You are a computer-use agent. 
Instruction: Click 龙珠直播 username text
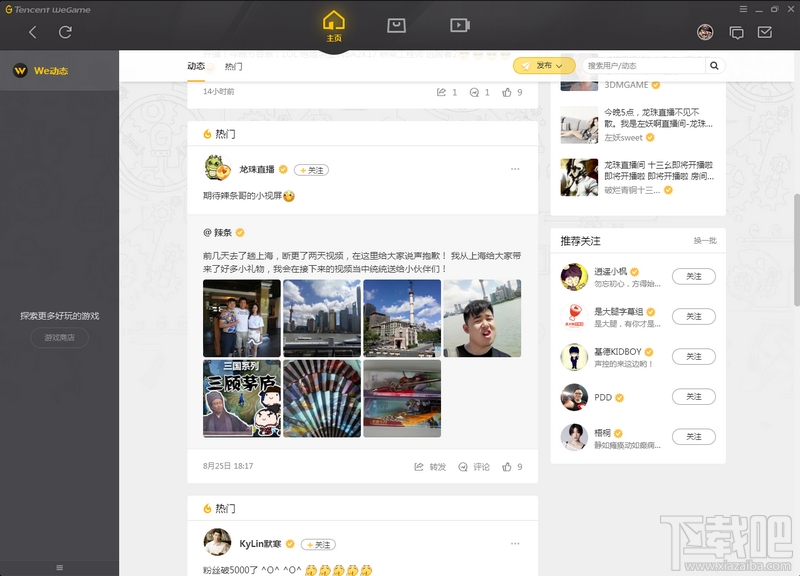pos(257,169)
